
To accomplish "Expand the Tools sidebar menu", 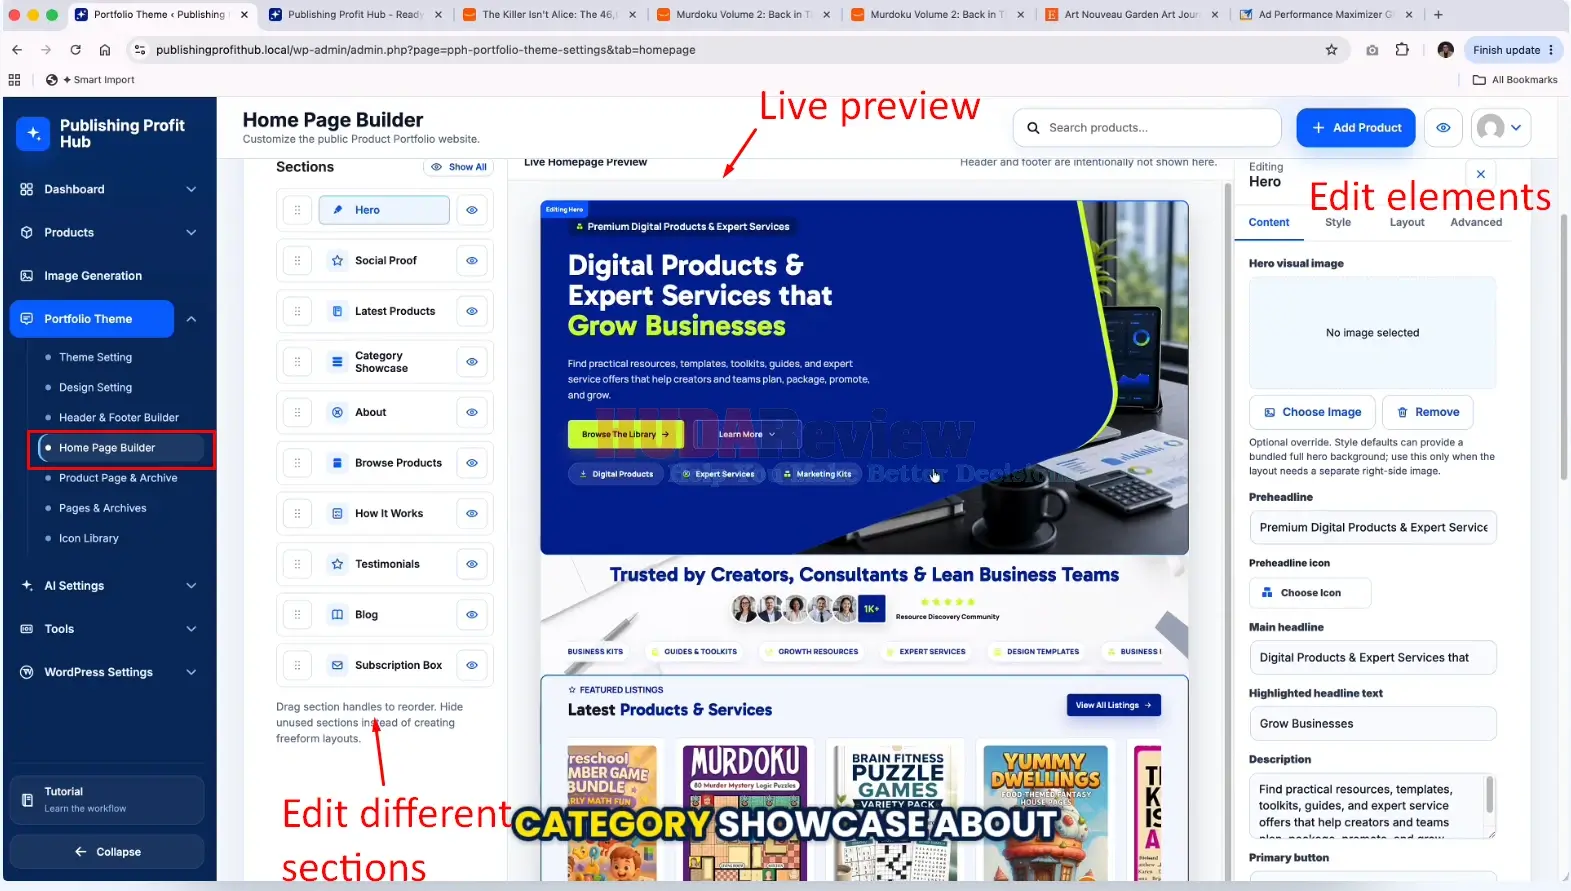I will click(x=191, y=629).
